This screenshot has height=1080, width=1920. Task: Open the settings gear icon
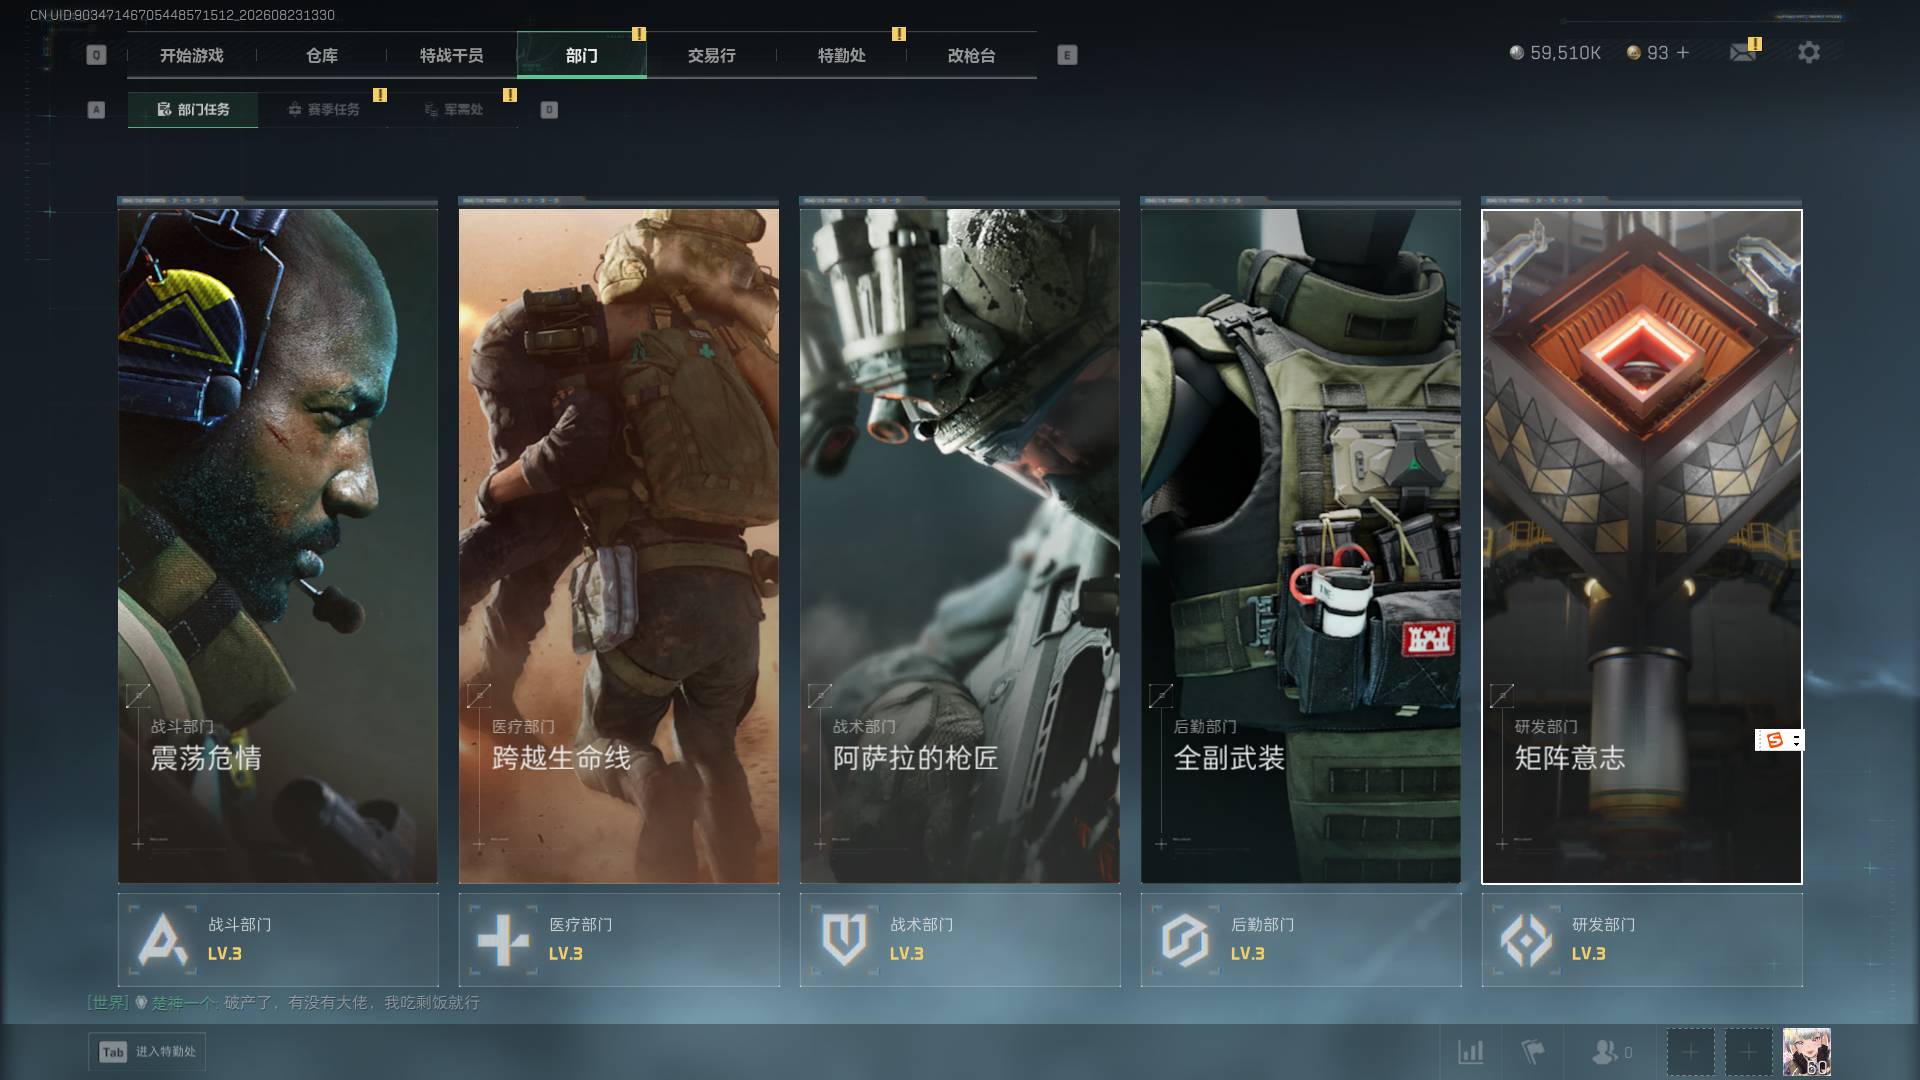click(x=1809, y=52)
